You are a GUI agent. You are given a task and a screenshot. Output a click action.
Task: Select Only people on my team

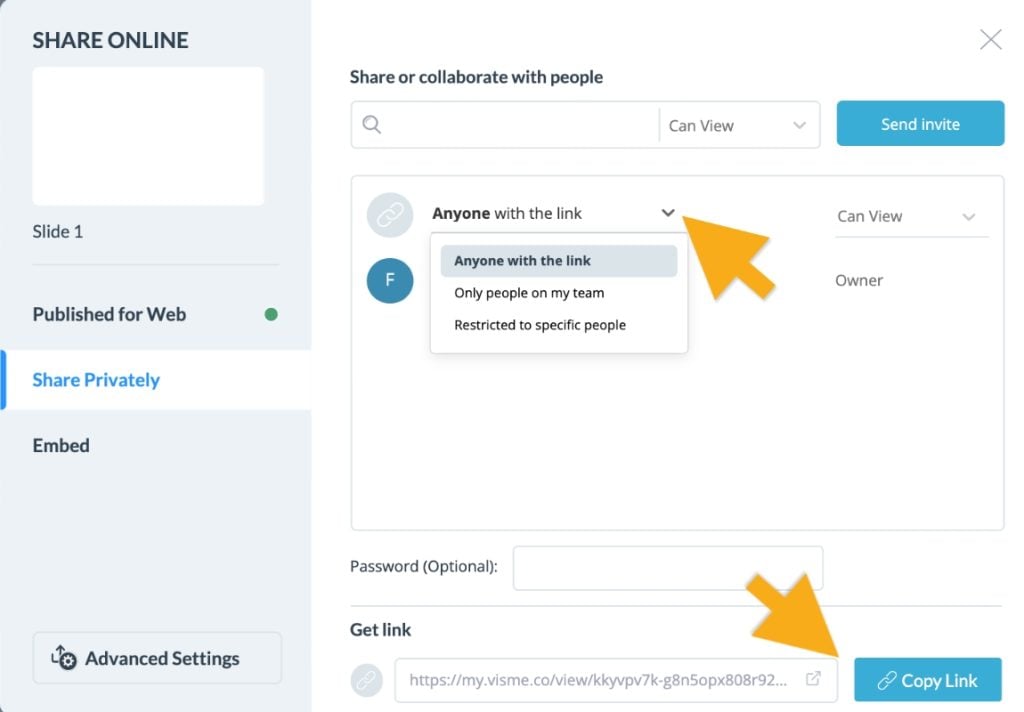coord(528,292)
